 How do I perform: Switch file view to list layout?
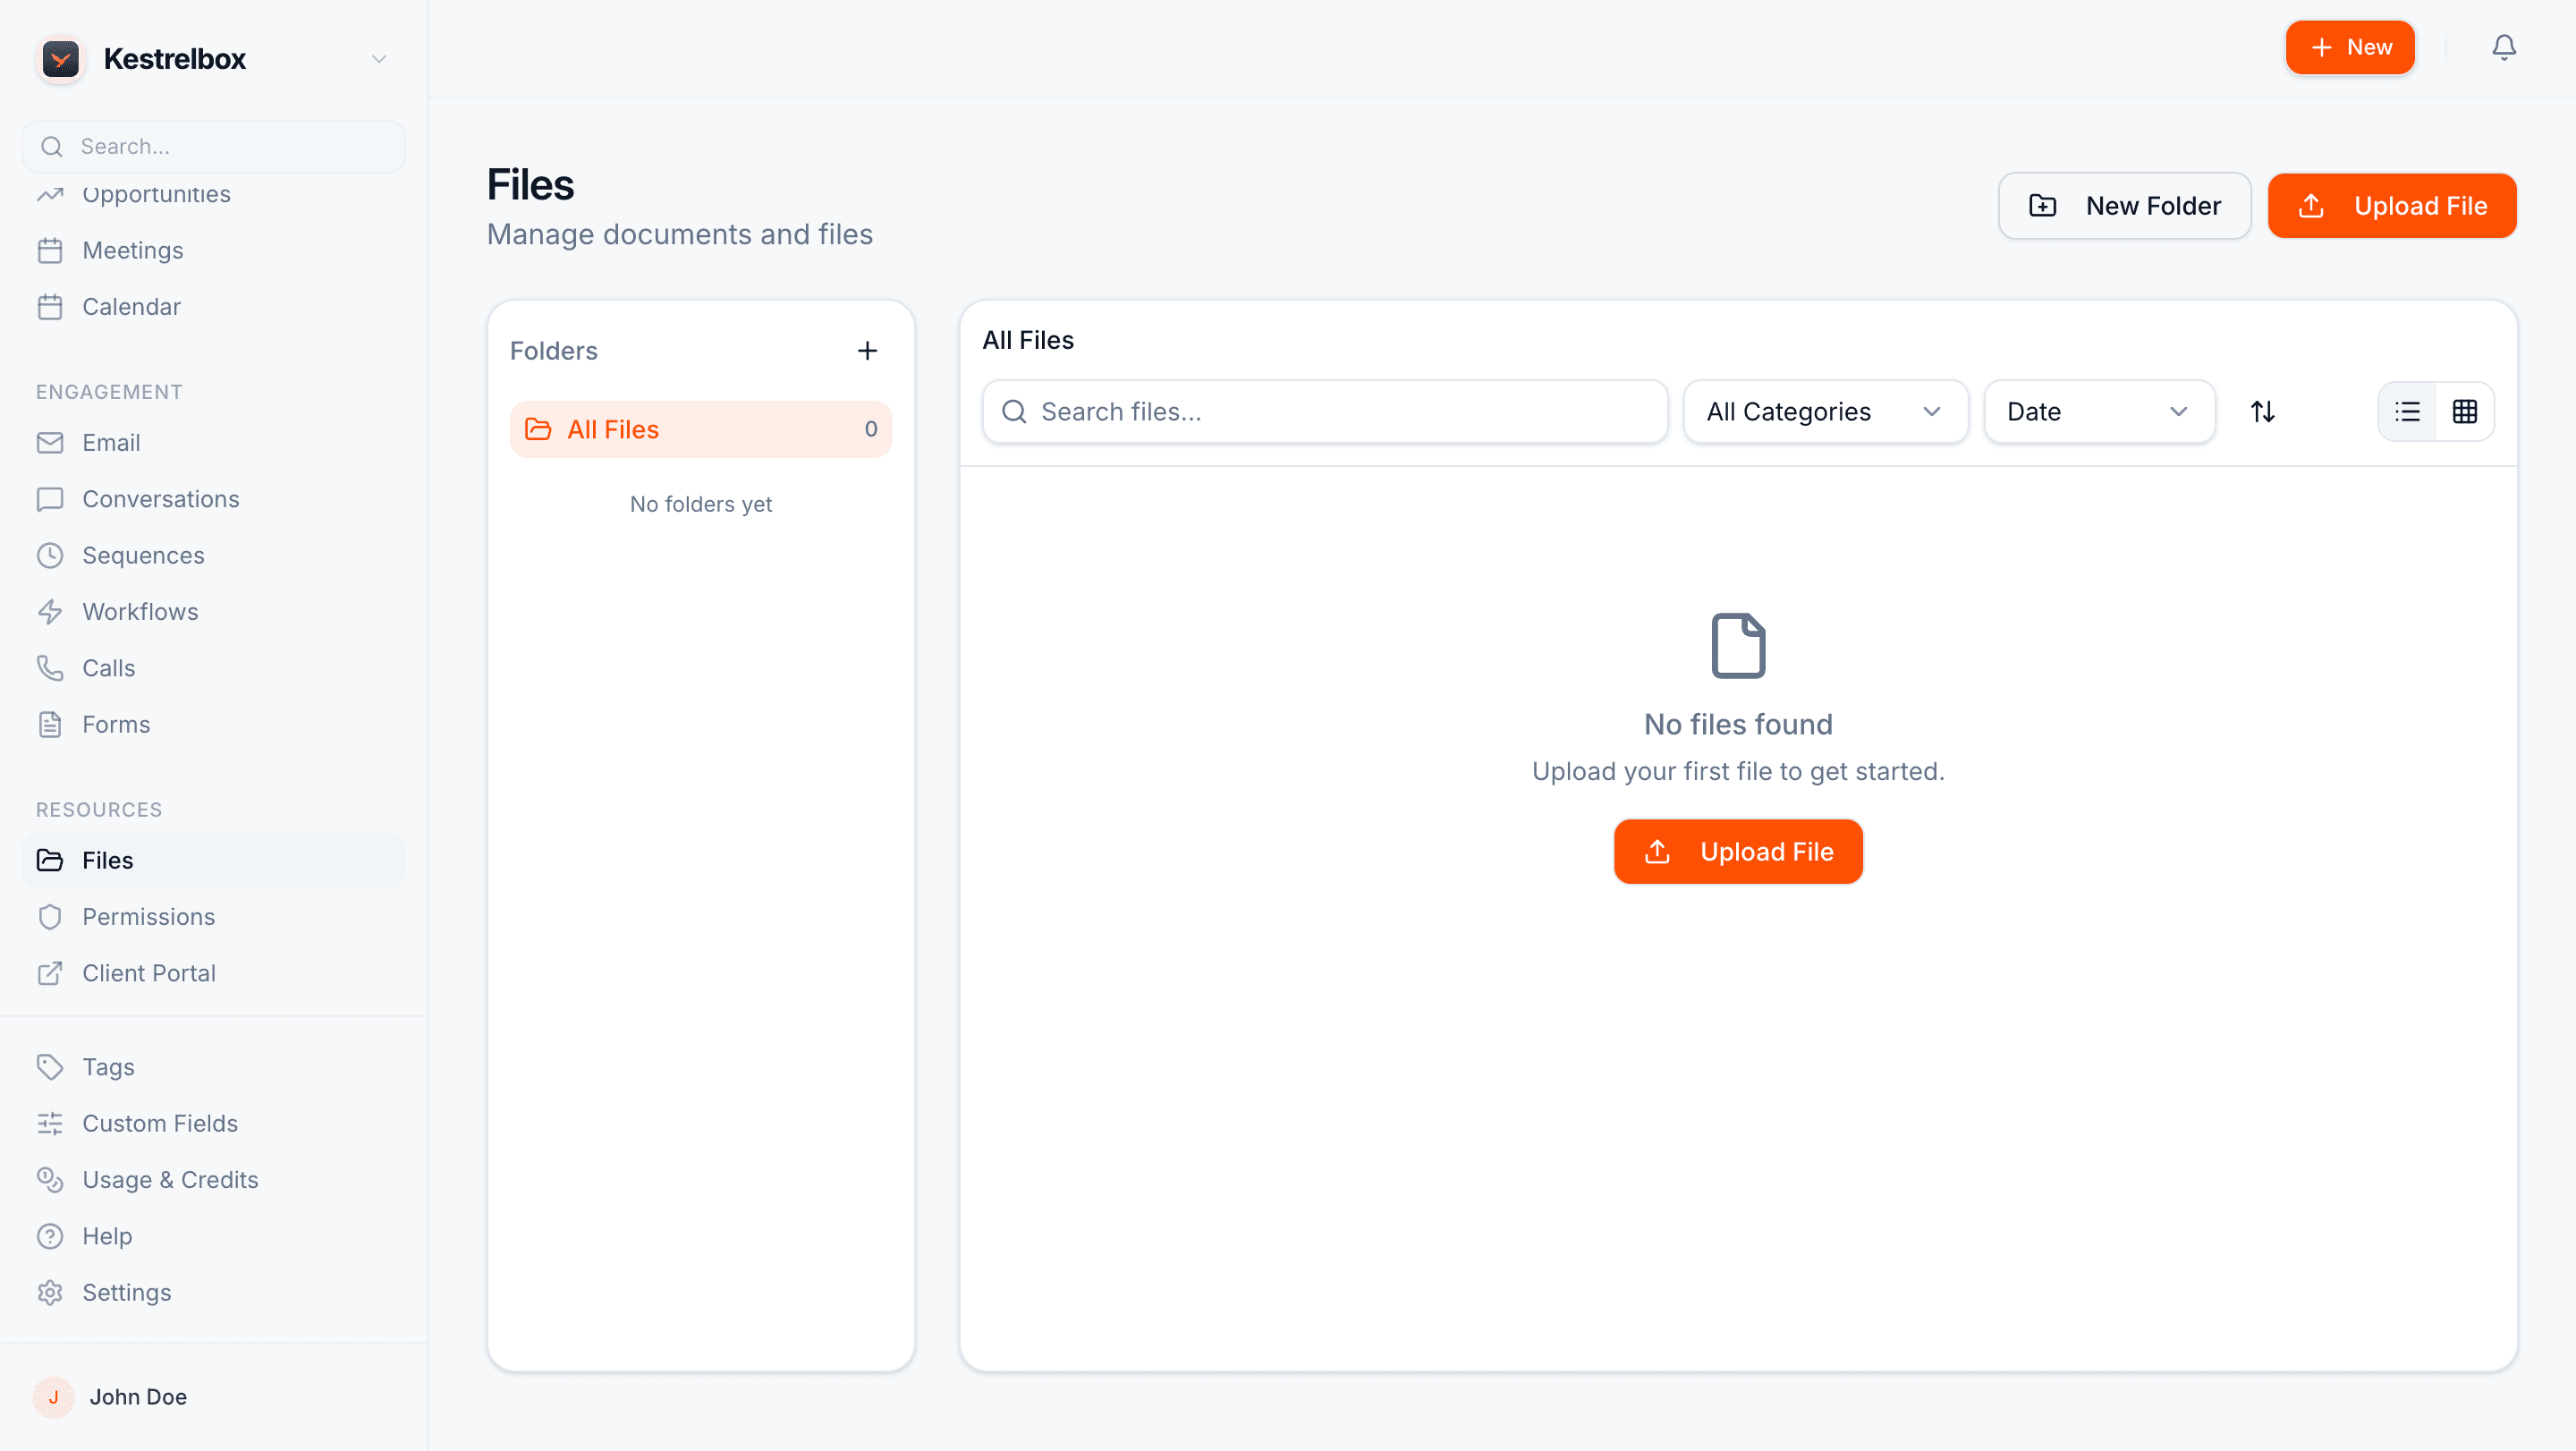pos(2408,411)
